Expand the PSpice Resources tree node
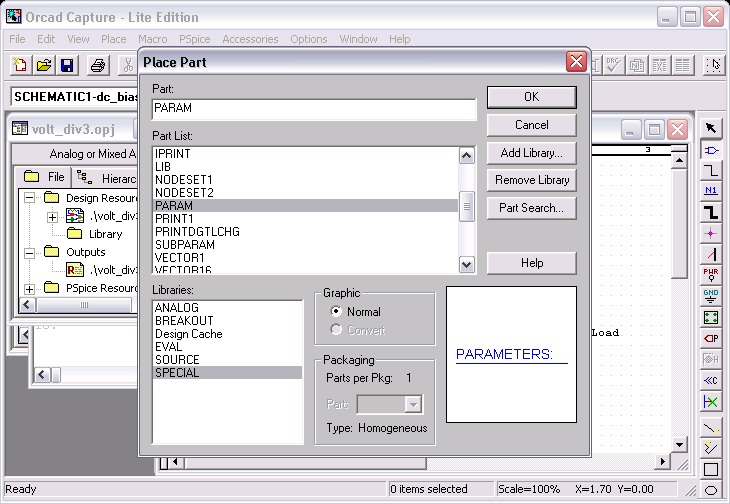The width and height of the screenshot is (730, 504). [x=29, y=289]
